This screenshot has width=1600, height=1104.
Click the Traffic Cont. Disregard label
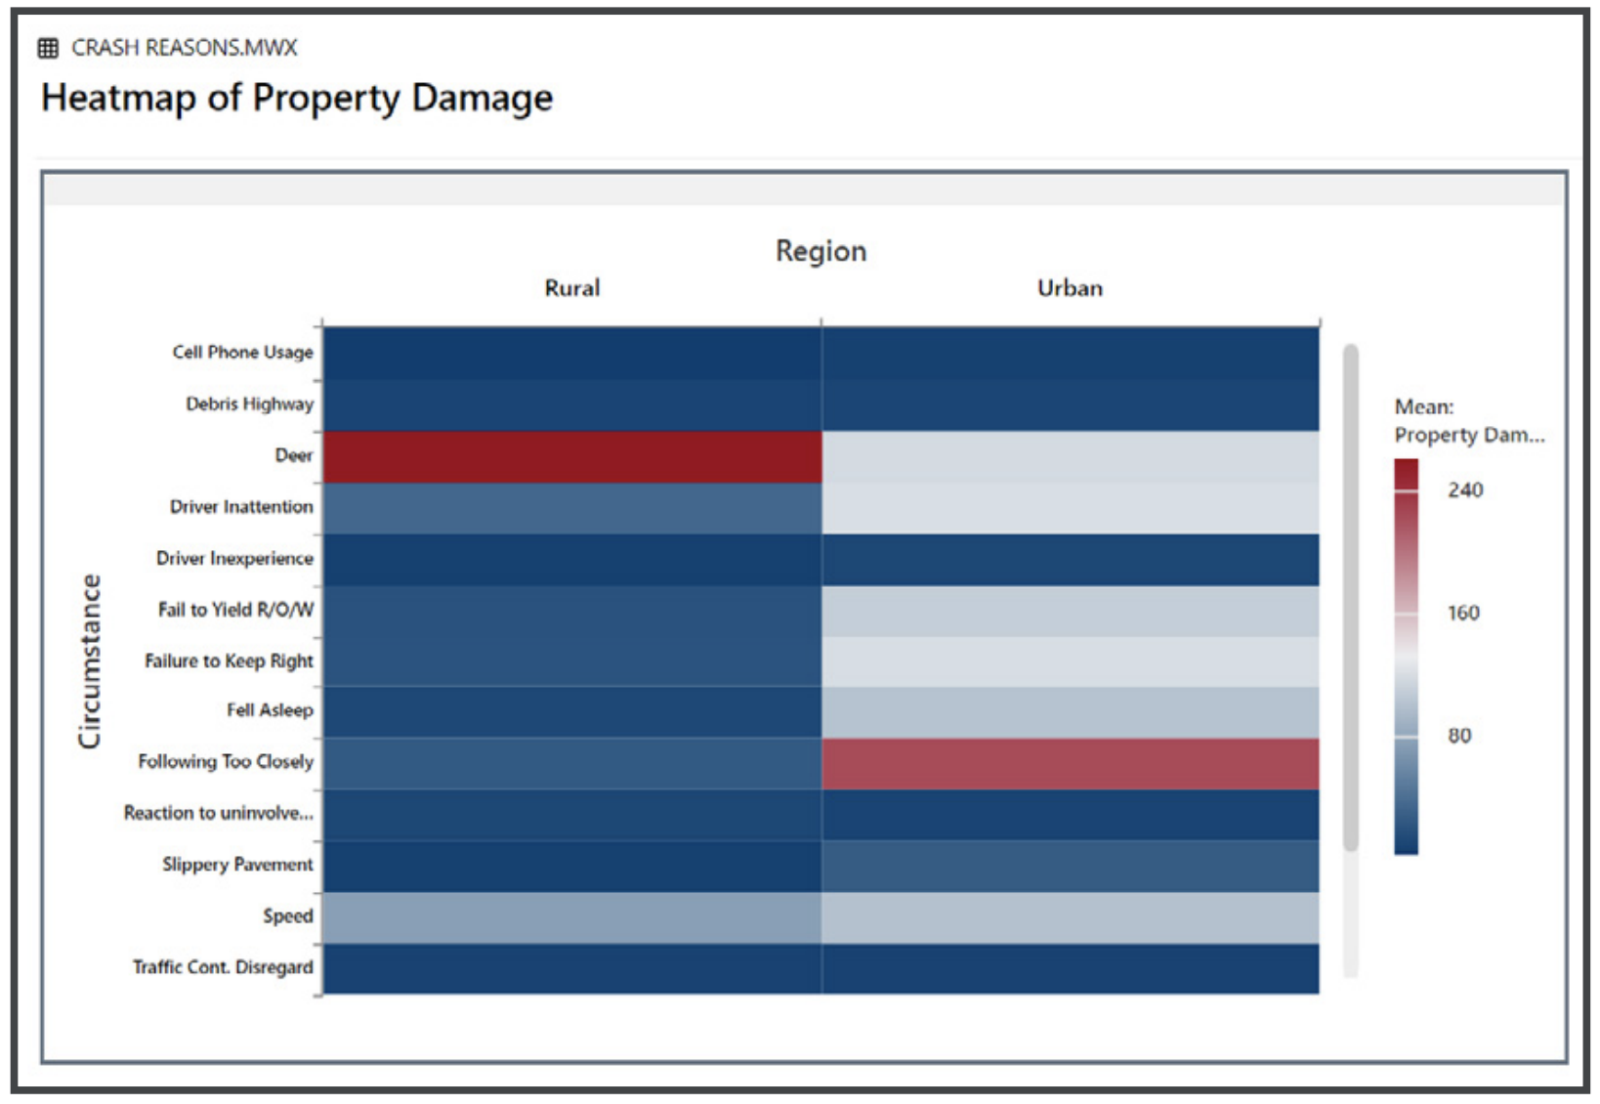pyautogui.click(x=222, y=967)
